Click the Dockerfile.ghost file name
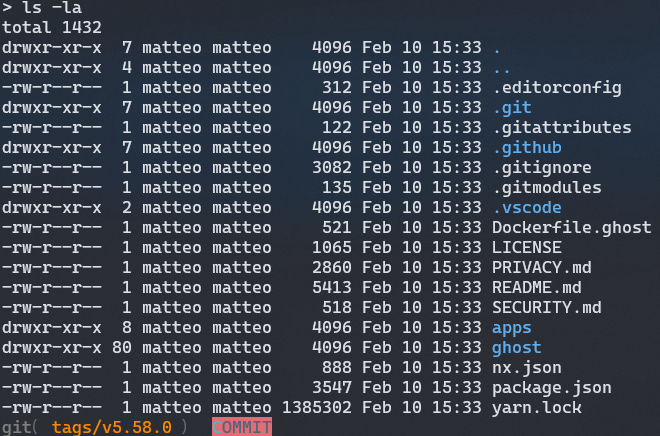Screen dimensions: 660x436 [x=566, y=228]
